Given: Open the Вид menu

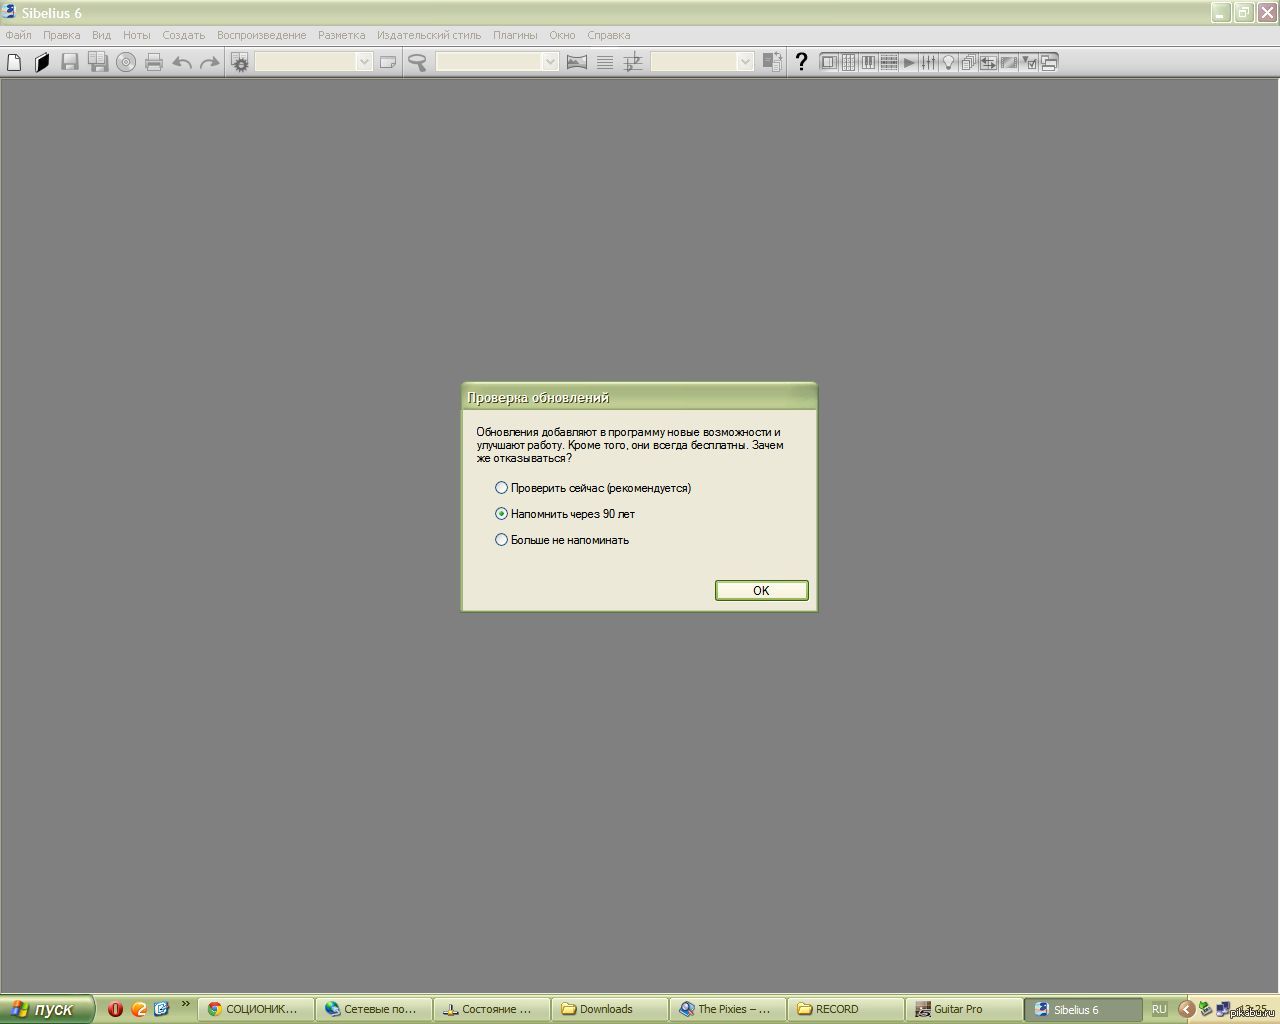Looking at the screenshot, I should (x=102, y=35).
